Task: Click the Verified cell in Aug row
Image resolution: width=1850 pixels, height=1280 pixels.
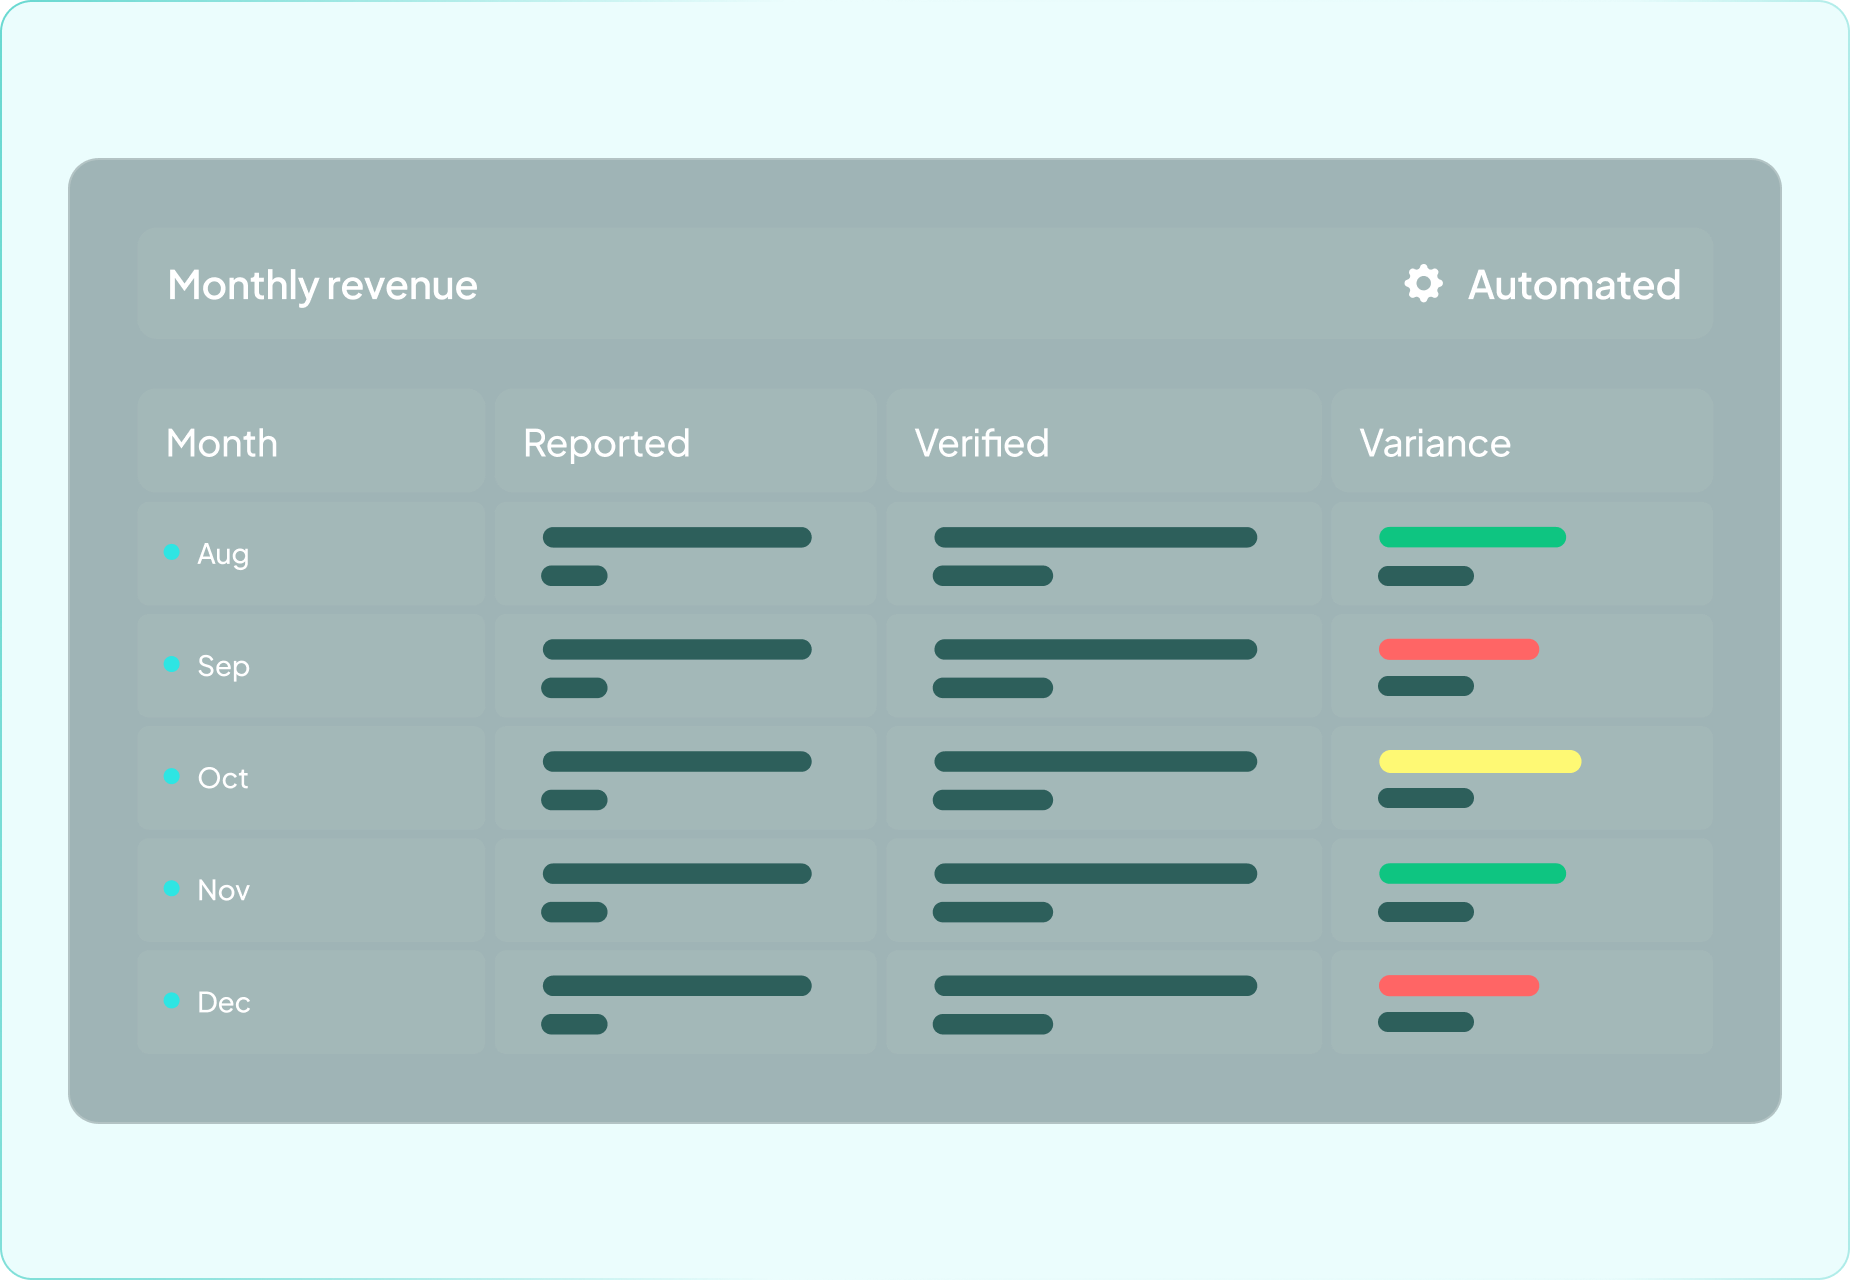Action: pos(1104,554)
